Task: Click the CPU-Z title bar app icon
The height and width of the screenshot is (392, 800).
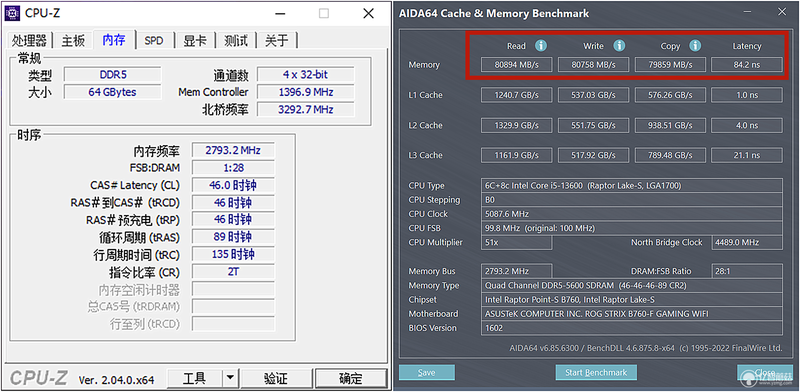Action: (12, 13)
